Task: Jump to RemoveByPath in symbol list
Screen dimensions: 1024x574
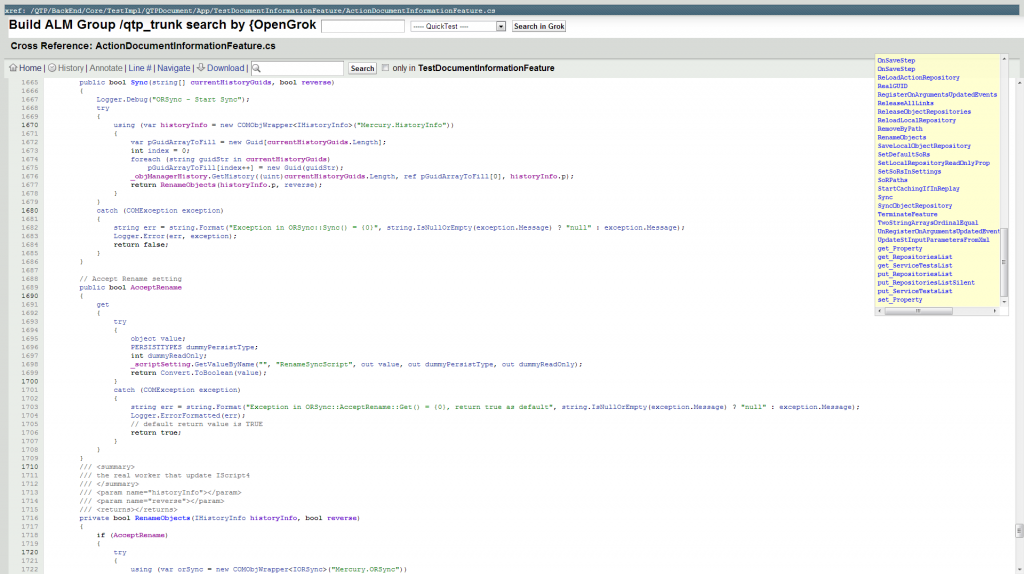Action: tap(900, 129)
